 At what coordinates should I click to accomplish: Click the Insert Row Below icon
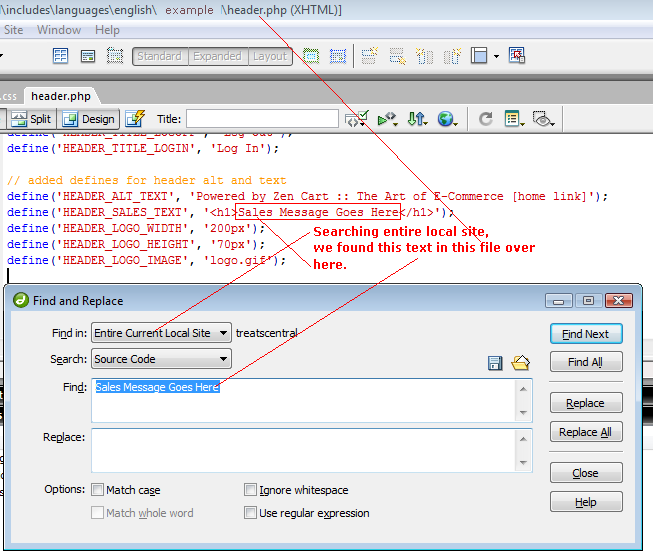397,56
